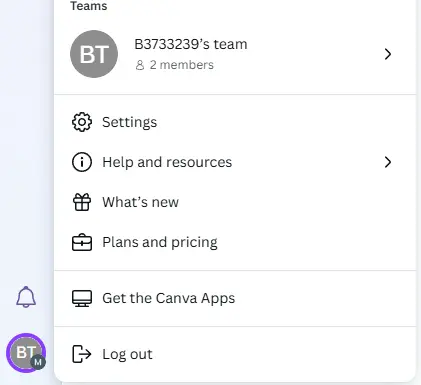The height and width of the screenshot is (385, 421).
Task: Open Plans and pricing
Action: (x=235, y=242)
